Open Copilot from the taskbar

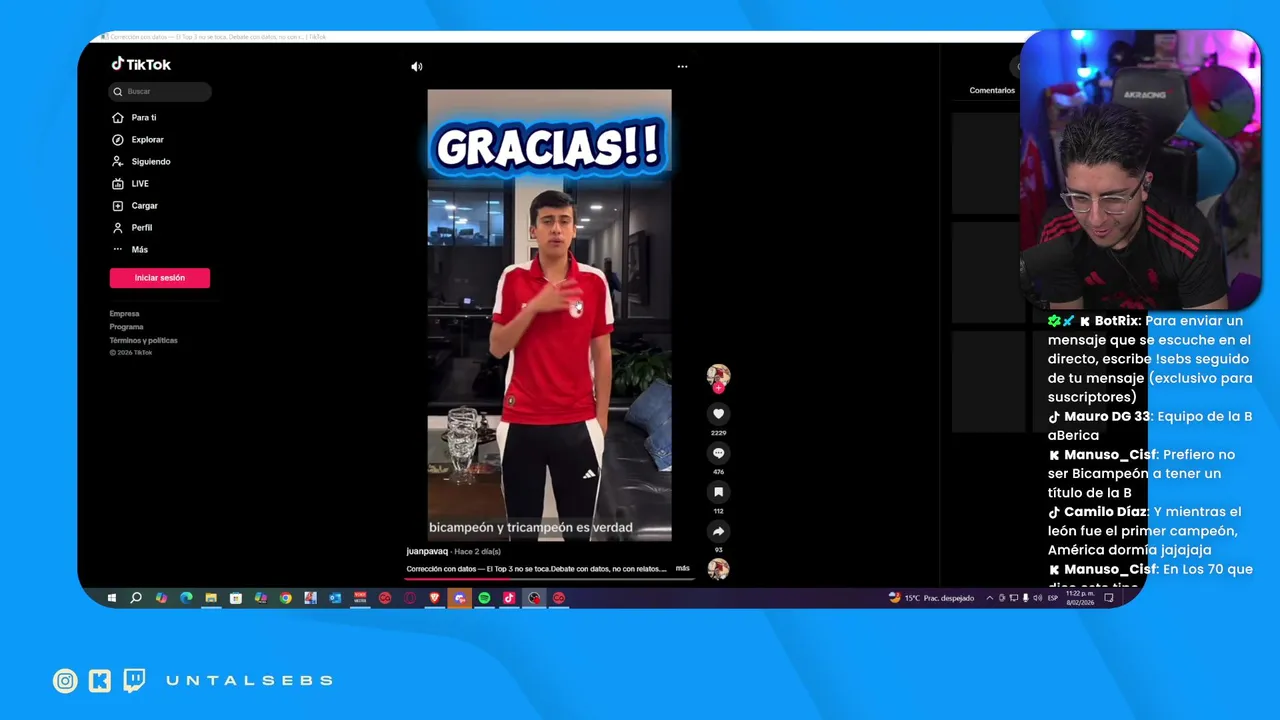click(161, 598)
